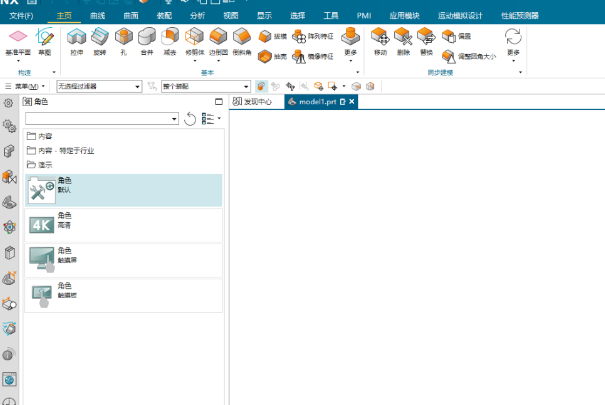The width and height of the screenshot is (605, 405).
Task: Click the search field in 角色 panel
Action: 97,119
